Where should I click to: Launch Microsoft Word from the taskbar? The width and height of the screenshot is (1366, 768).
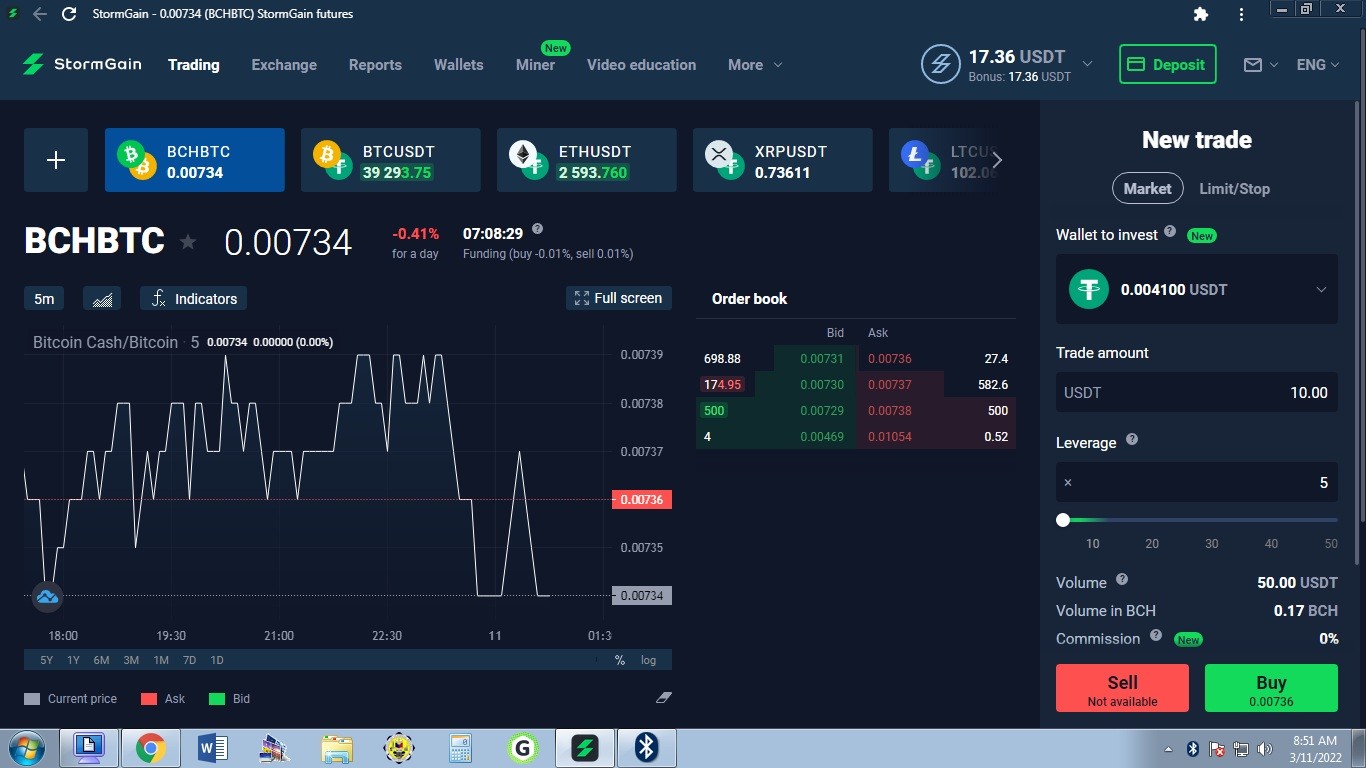click(x=213, y=747)
